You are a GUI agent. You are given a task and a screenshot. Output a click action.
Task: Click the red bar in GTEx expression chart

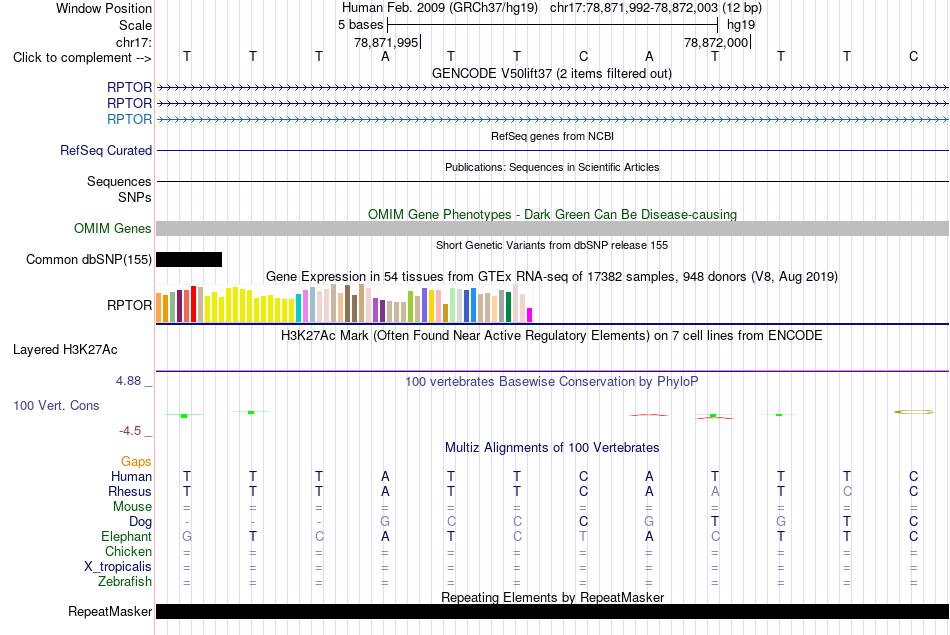(193, 304)
